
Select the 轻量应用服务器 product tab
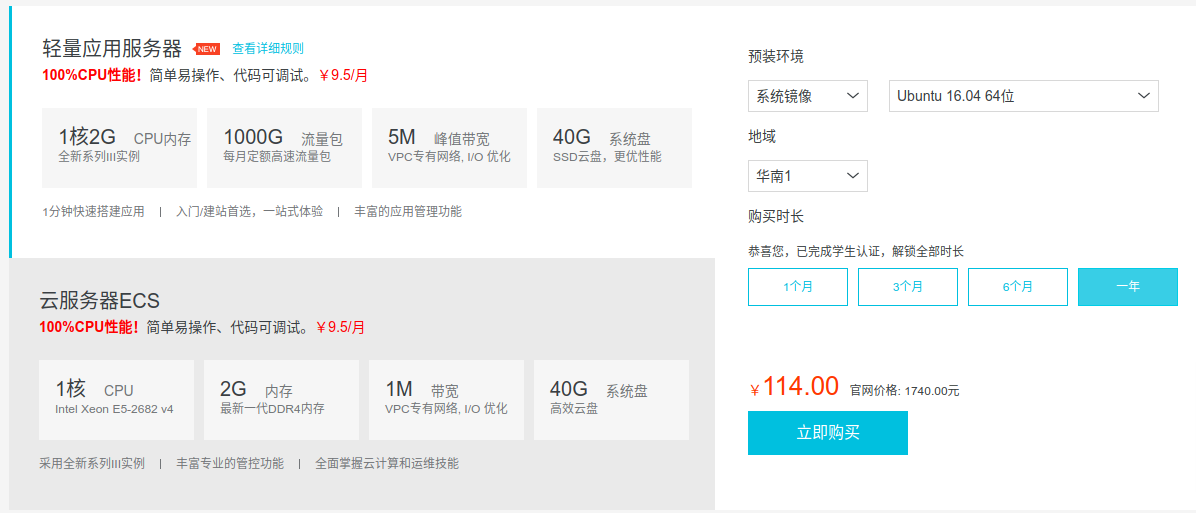pos(362,132)
